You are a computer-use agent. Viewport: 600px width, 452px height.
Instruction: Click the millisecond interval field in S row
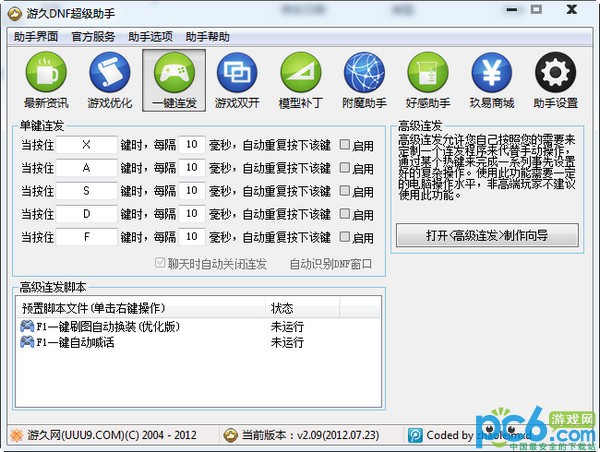tap(192, 191)
